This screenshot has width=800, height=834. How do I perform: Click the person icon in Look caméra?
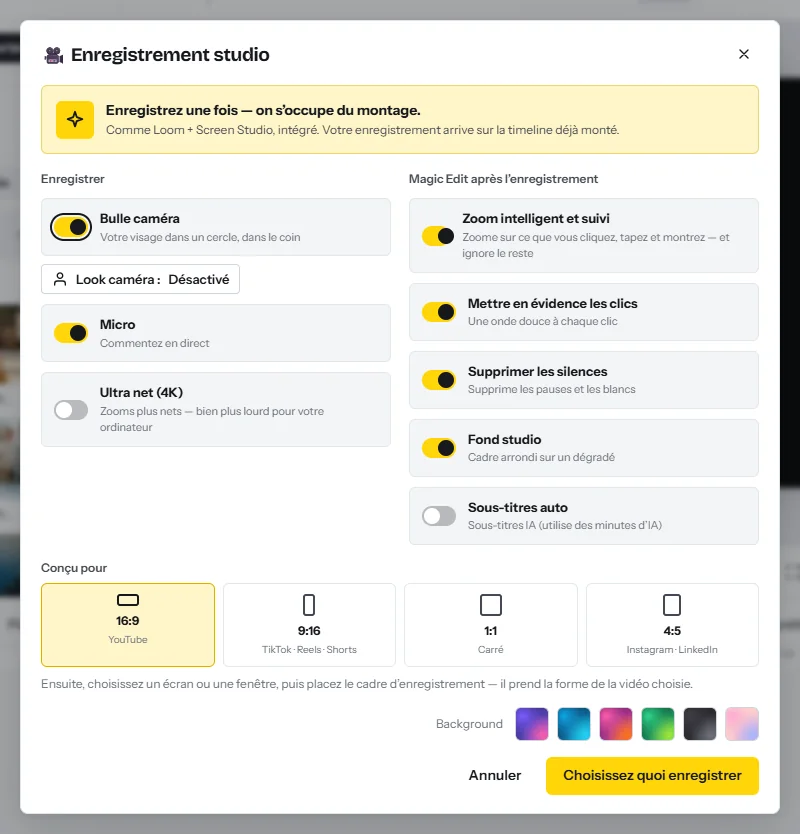coord(60,279)
